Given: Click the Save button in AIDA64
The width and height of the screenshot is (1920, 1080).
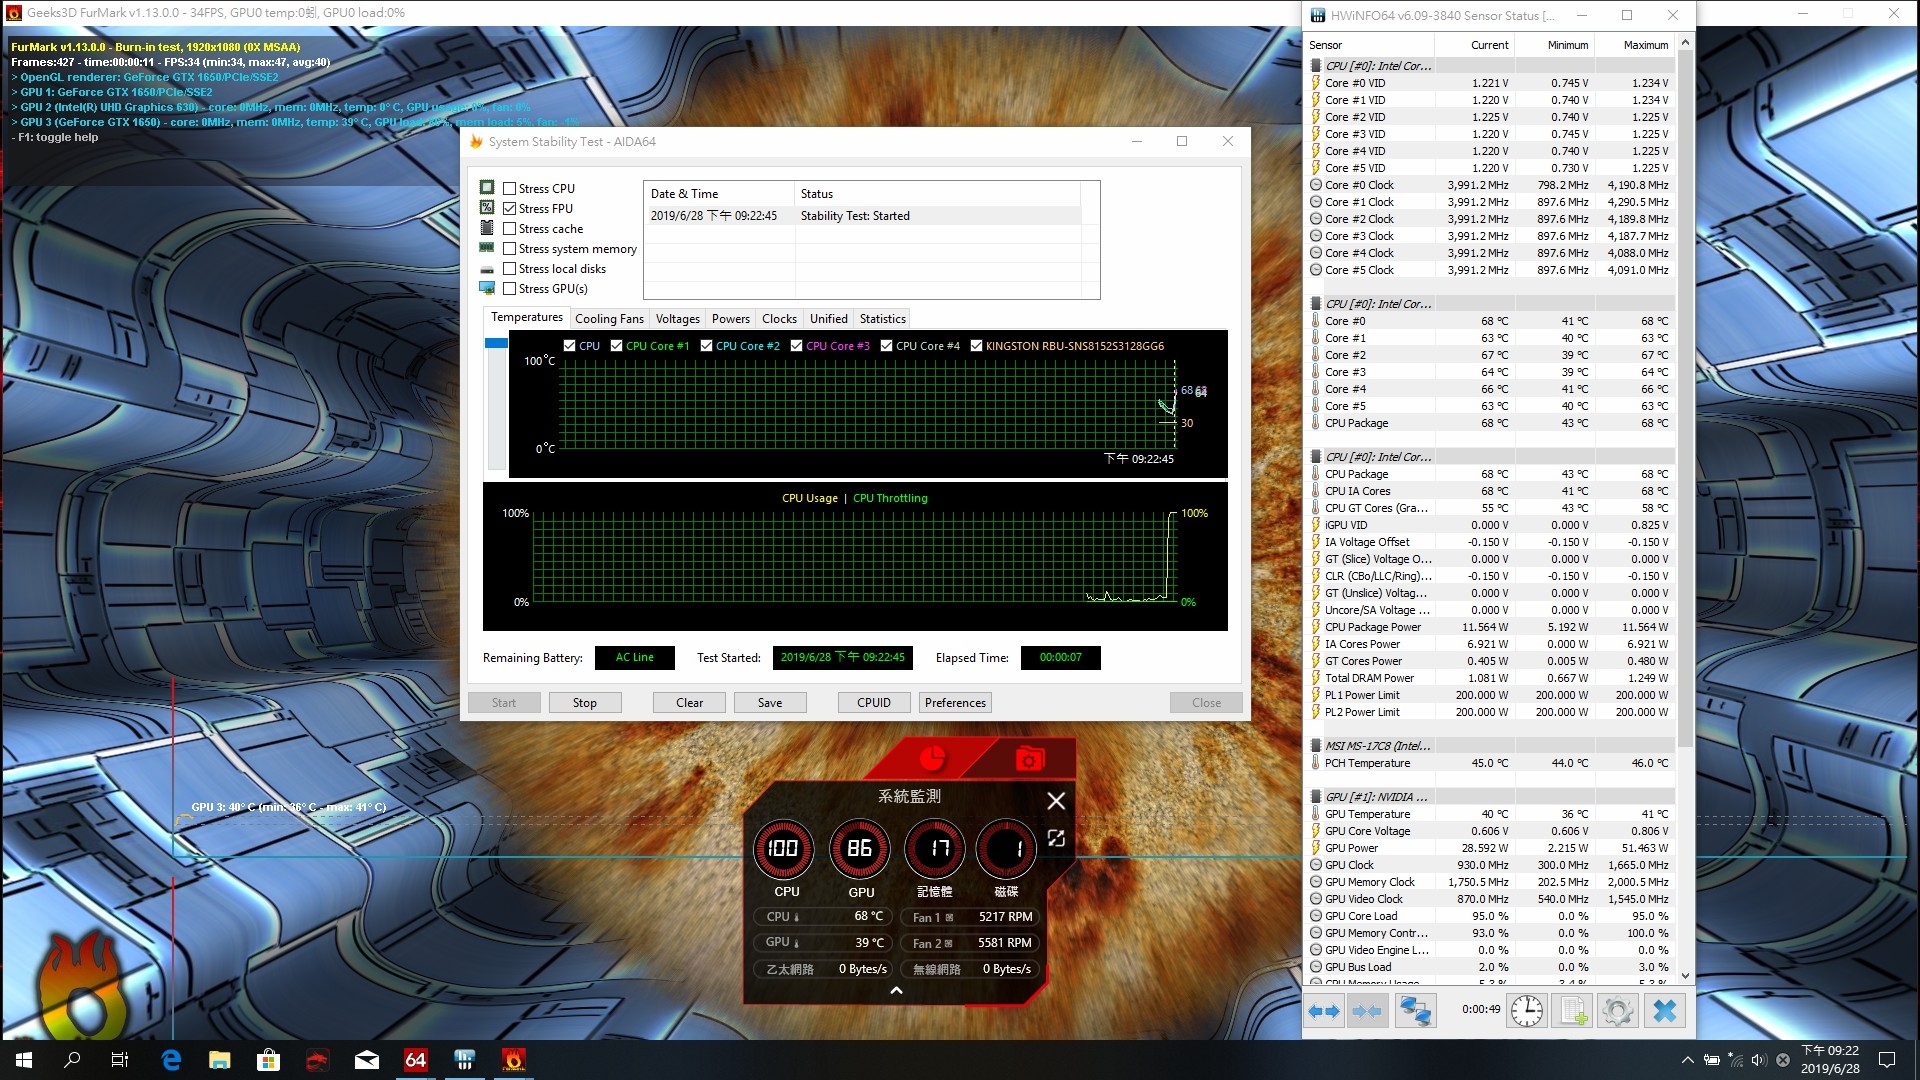Looking at the screenshot, I should pyautogui.click(x=770, y=703).
